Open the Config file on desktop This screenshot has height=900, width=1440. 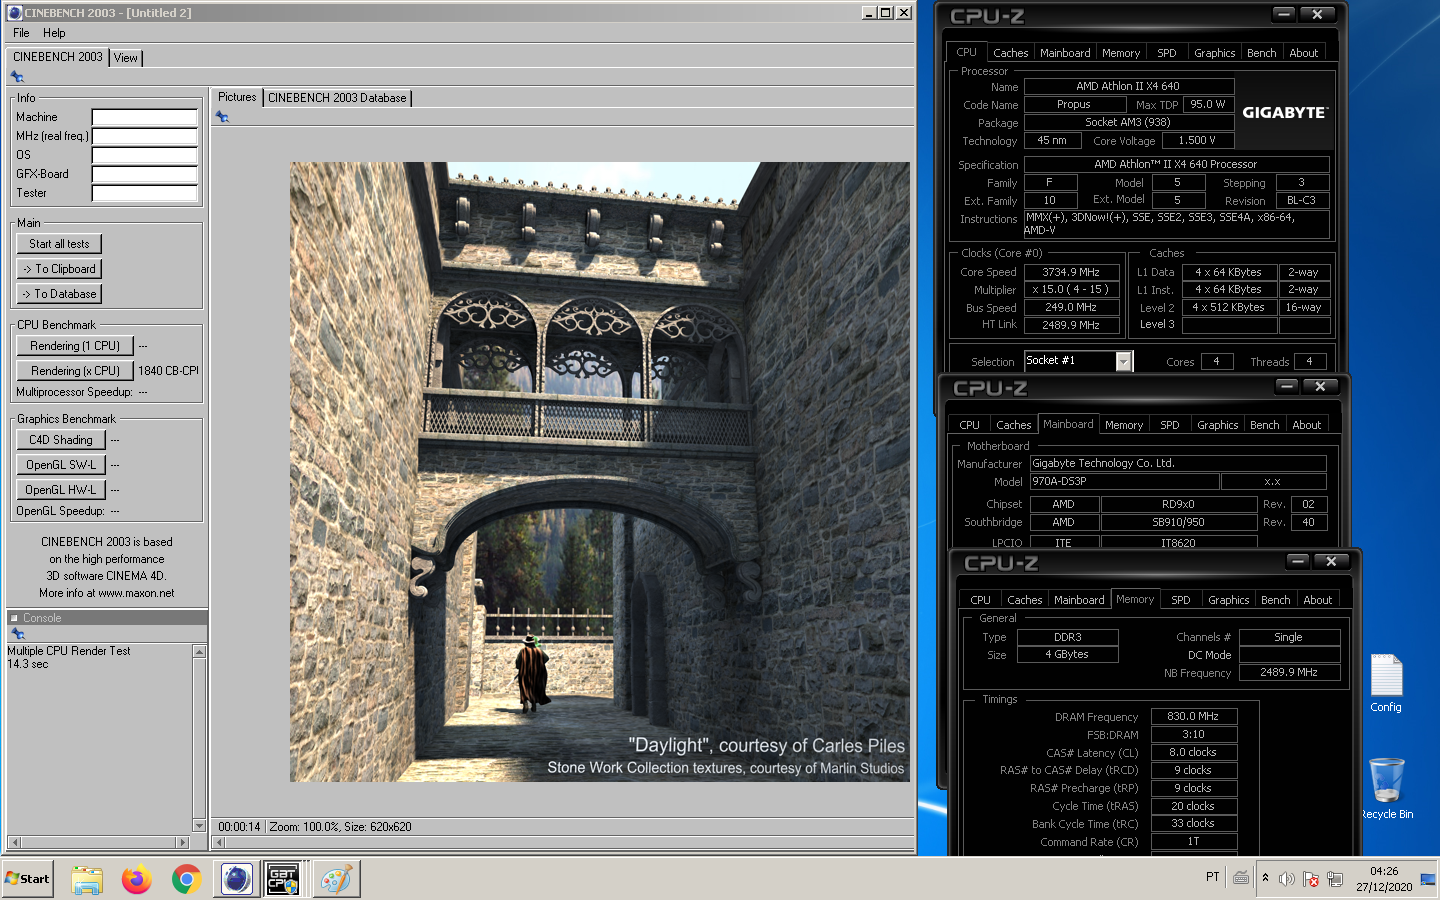click(x=1386, y=683)
